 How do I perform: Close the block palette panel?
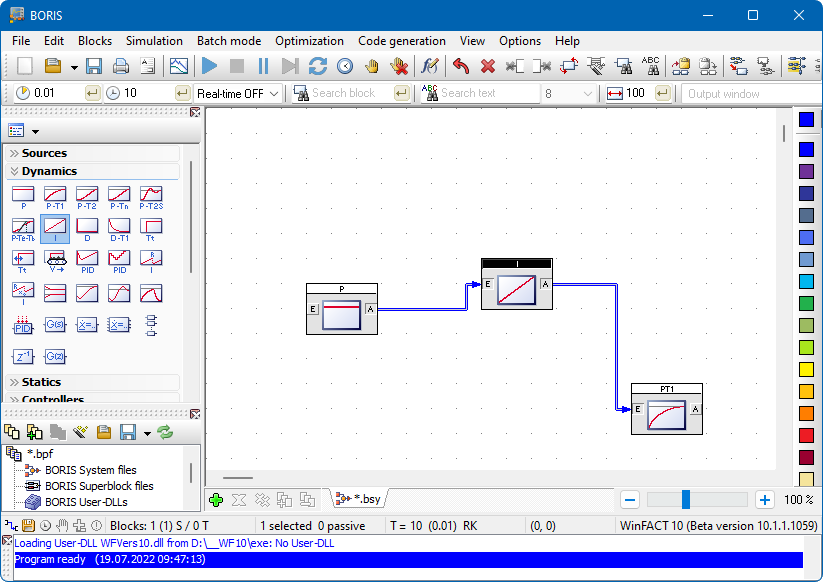click(x=195, y=112)
